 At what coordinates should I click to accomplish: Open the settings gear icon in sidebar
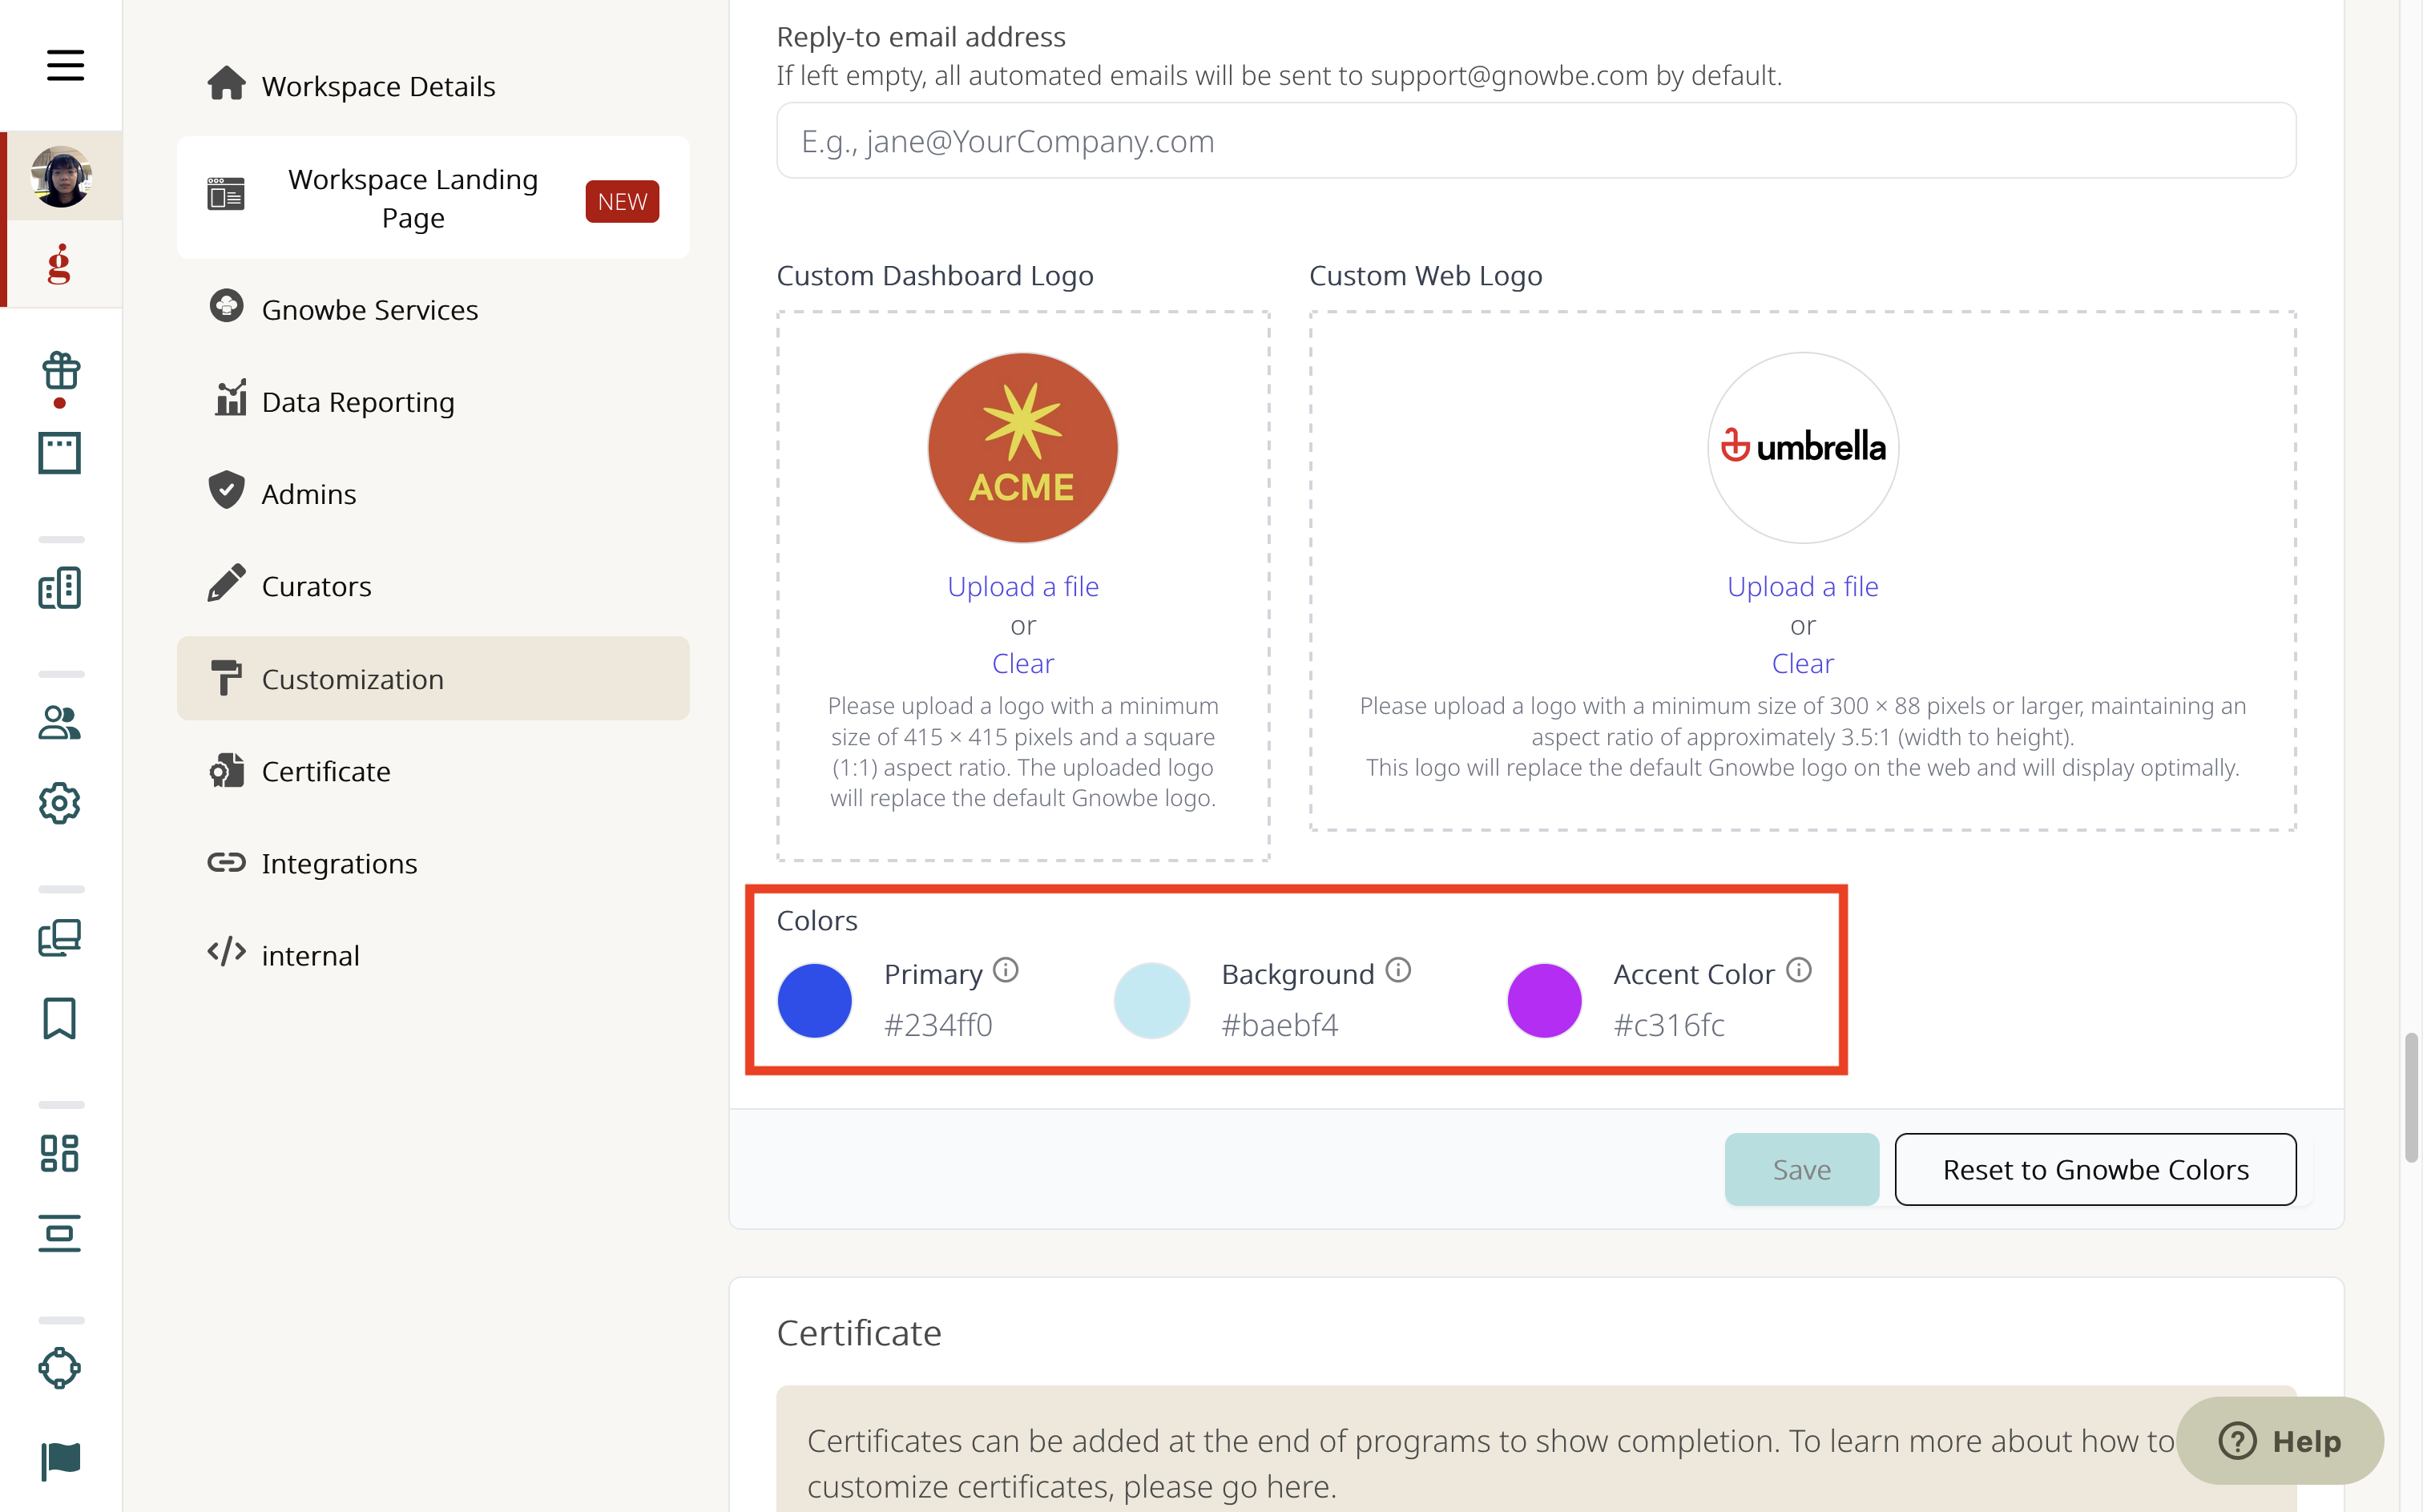(60, 803)
